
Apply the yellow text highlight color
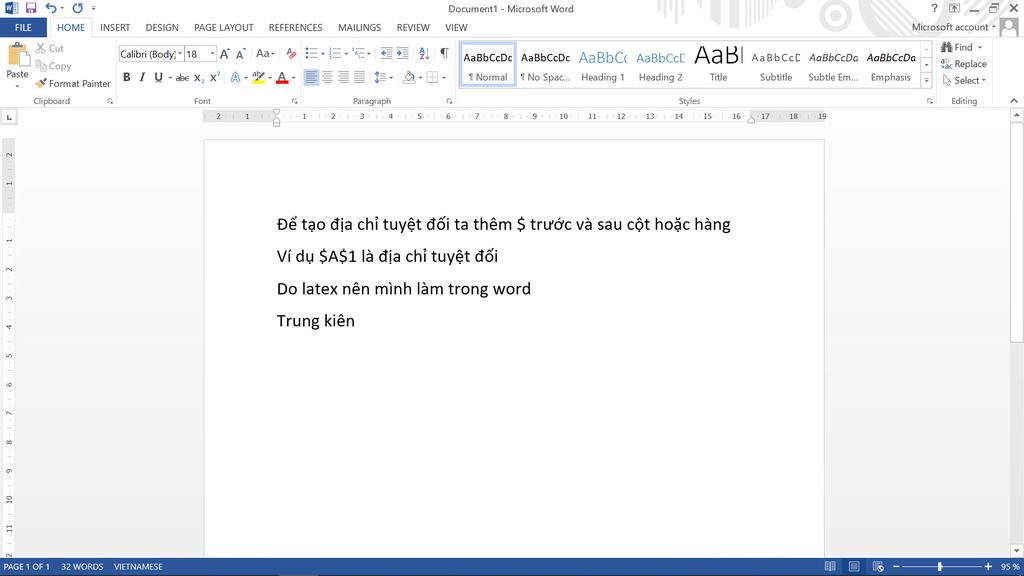click(259, 77)
